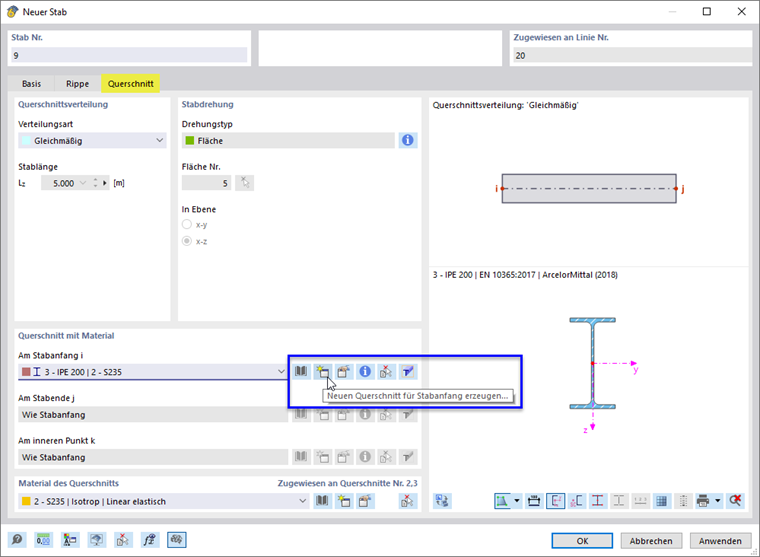The image size is (760, 557).
Task: Click Drehungstyp Fläche field
Action: click(288, 141)
